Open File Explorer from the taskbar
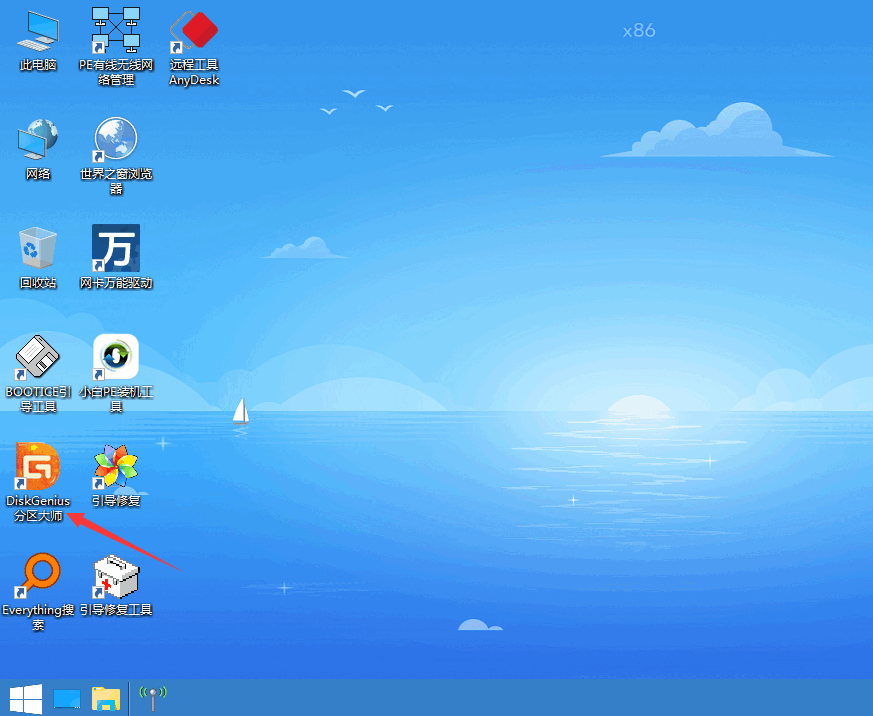The width and height of the screenshot is (873, 716). pyautogui.click(x=104, y=699)
